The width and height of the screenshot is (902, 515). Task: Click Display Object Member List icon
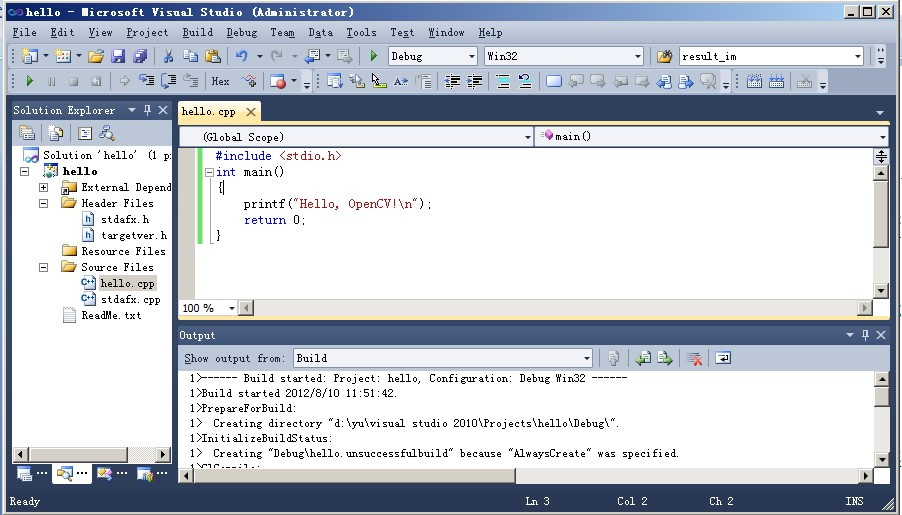click(x=334, y=81)
